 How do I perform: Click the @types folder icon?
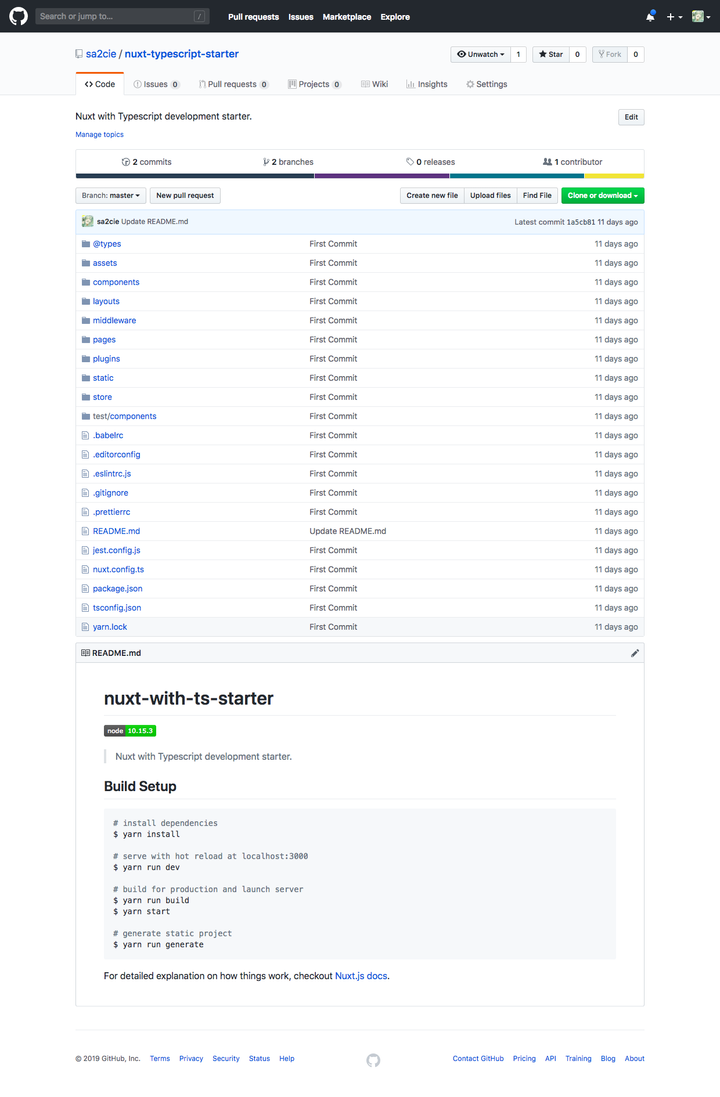click(85, 244)
